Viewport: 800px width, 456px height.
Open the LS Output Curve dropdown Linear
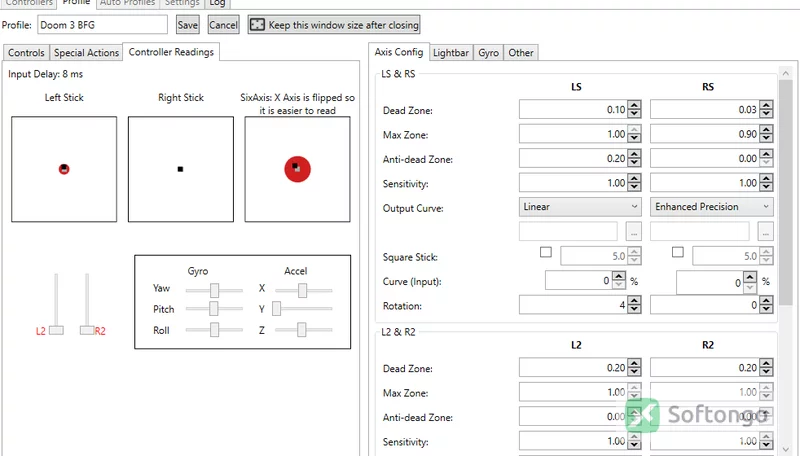click(580, 207)
